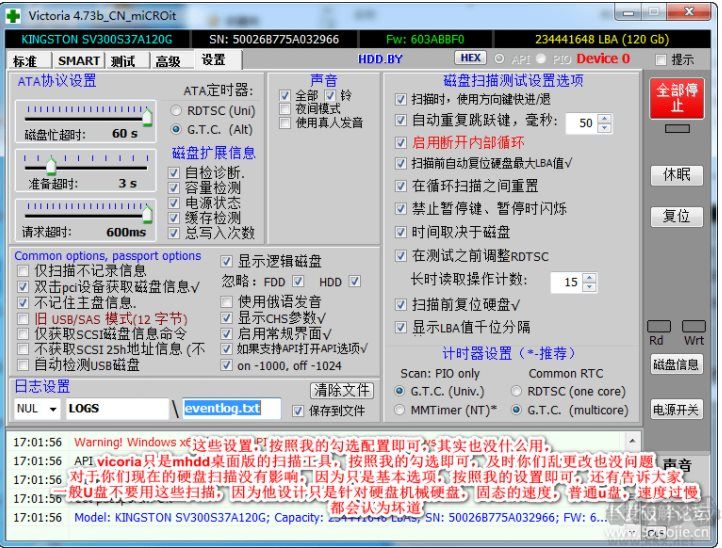Enable 仅扫描不记录信息 checkbox
Screen dimensions: 722x548
(x=23, y=271)
